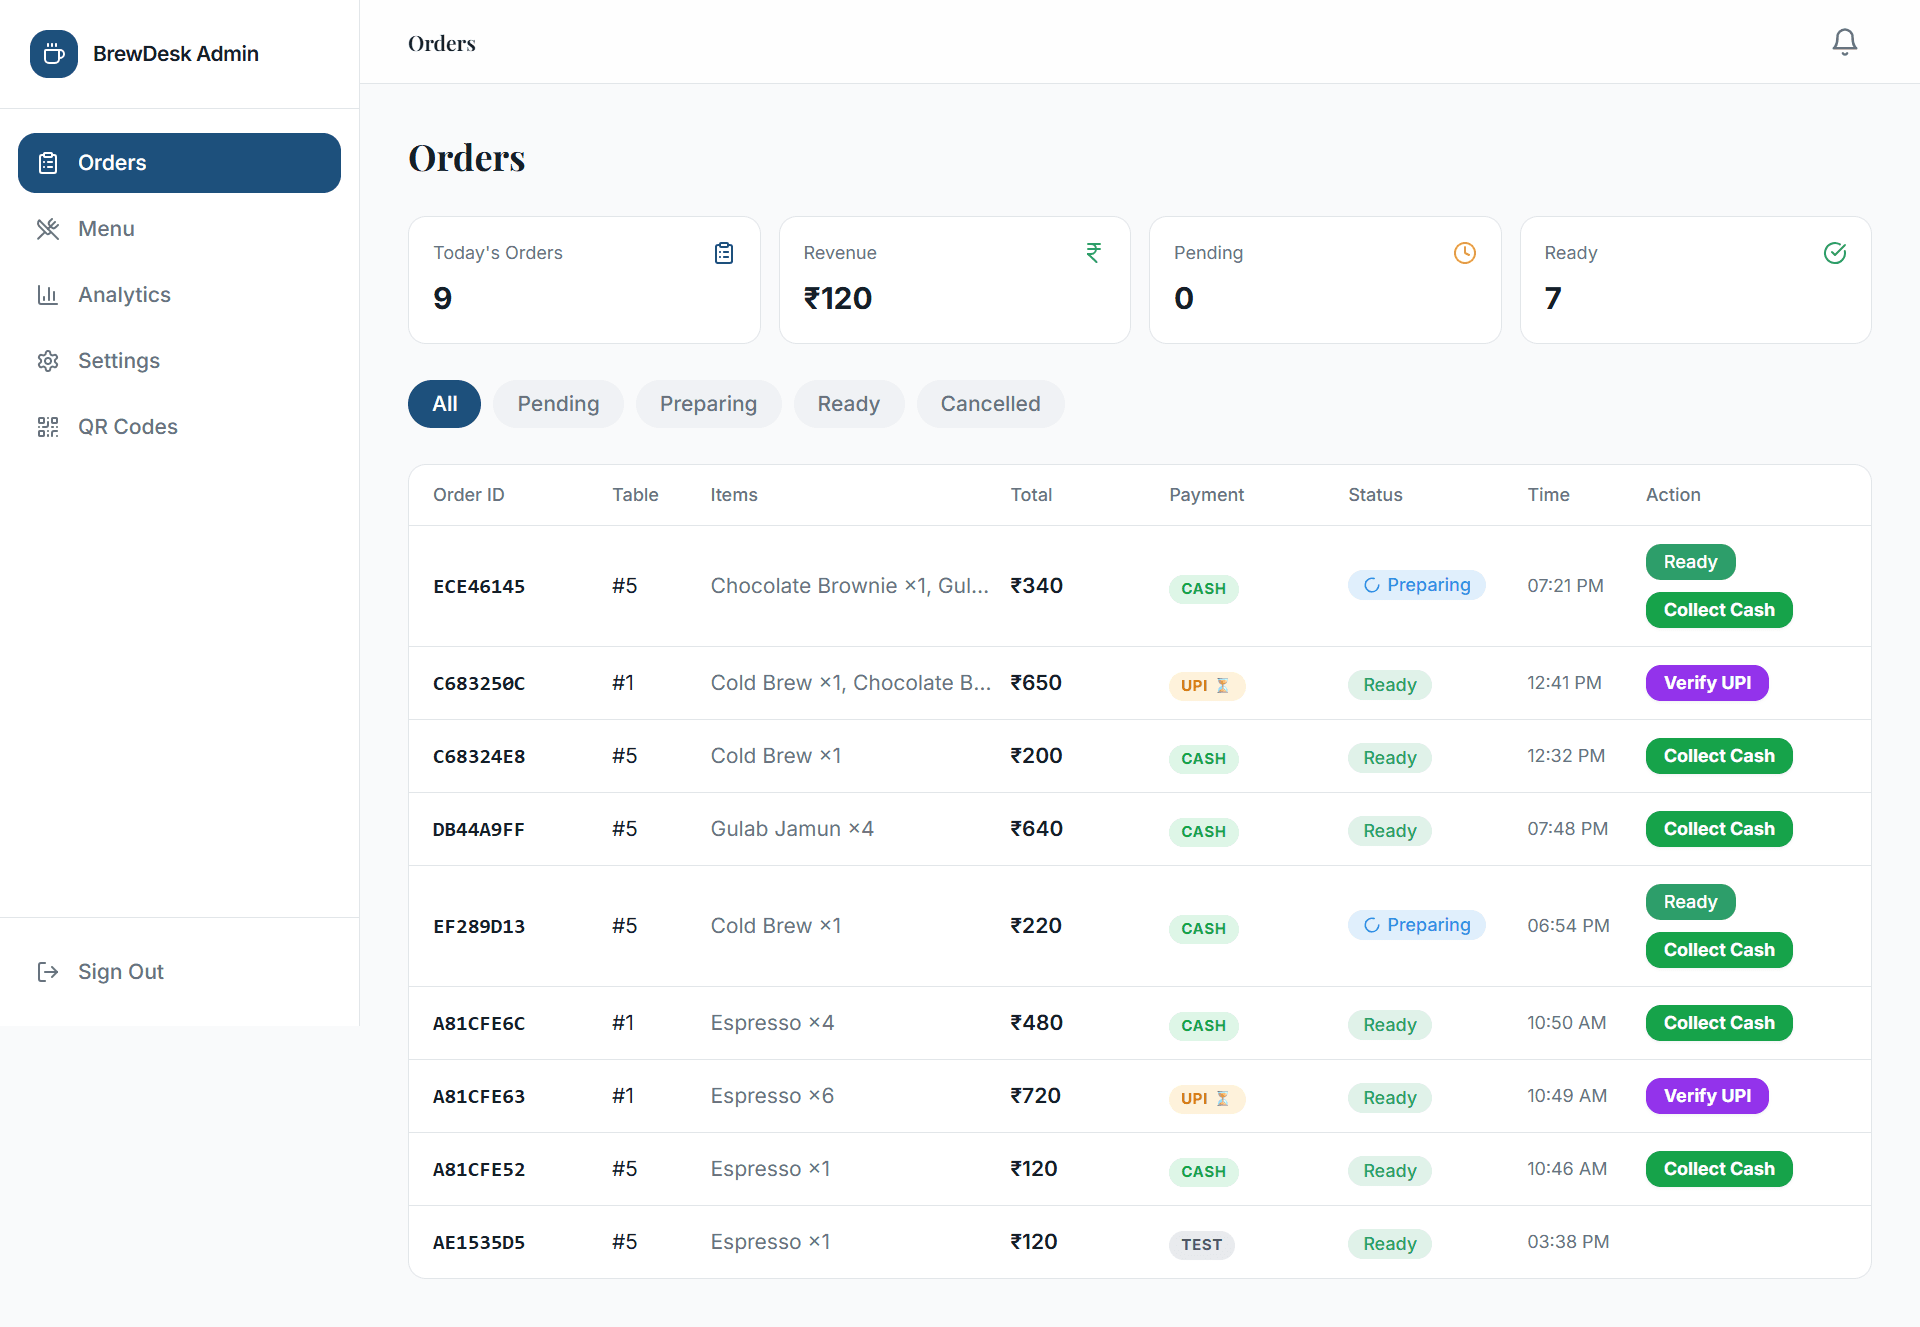This screenshot has width=1920, height=1327.
Task: Click order ID AE1535D5
Action: (479, 1243)
